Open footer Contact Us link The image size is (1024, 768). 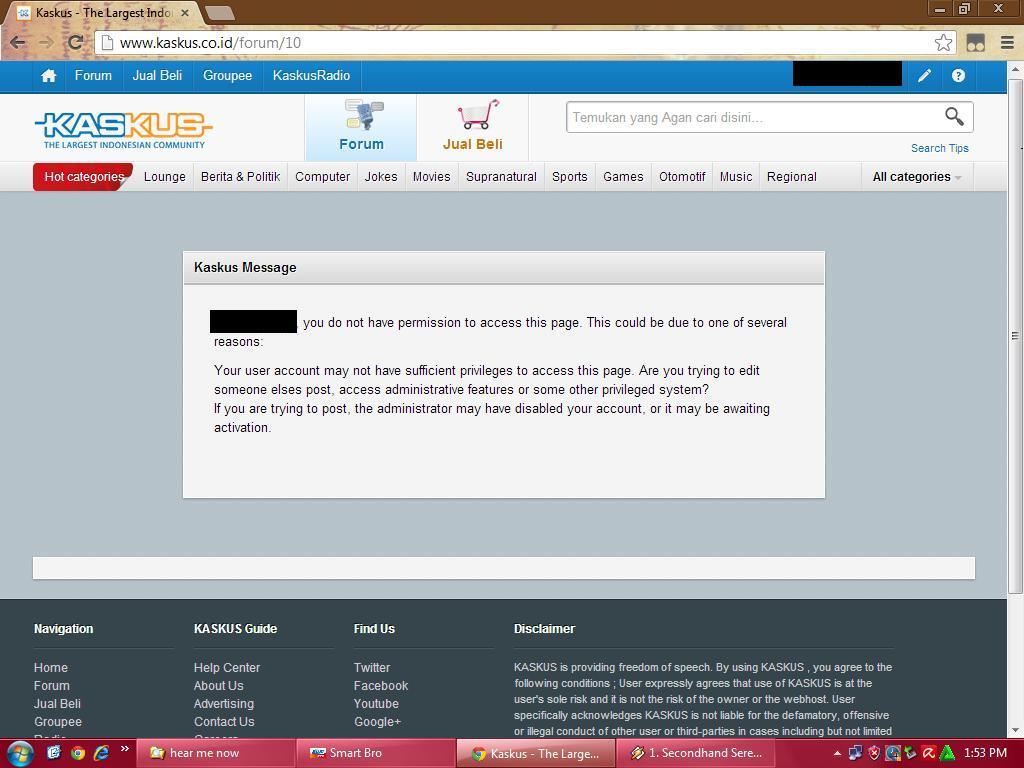224,722
